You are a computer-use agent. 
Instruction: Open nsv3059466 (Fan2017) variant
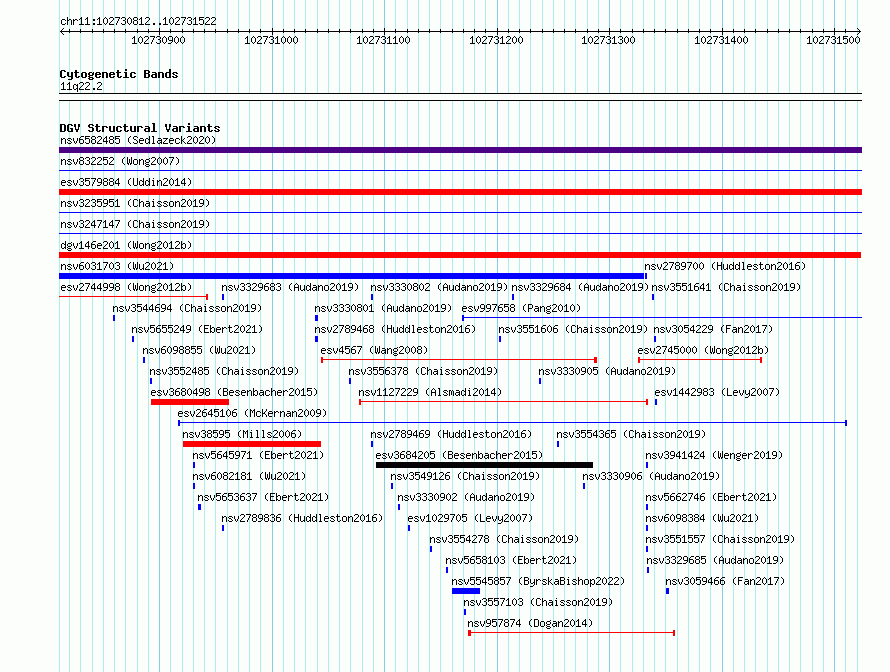click(x=725, y=581)
